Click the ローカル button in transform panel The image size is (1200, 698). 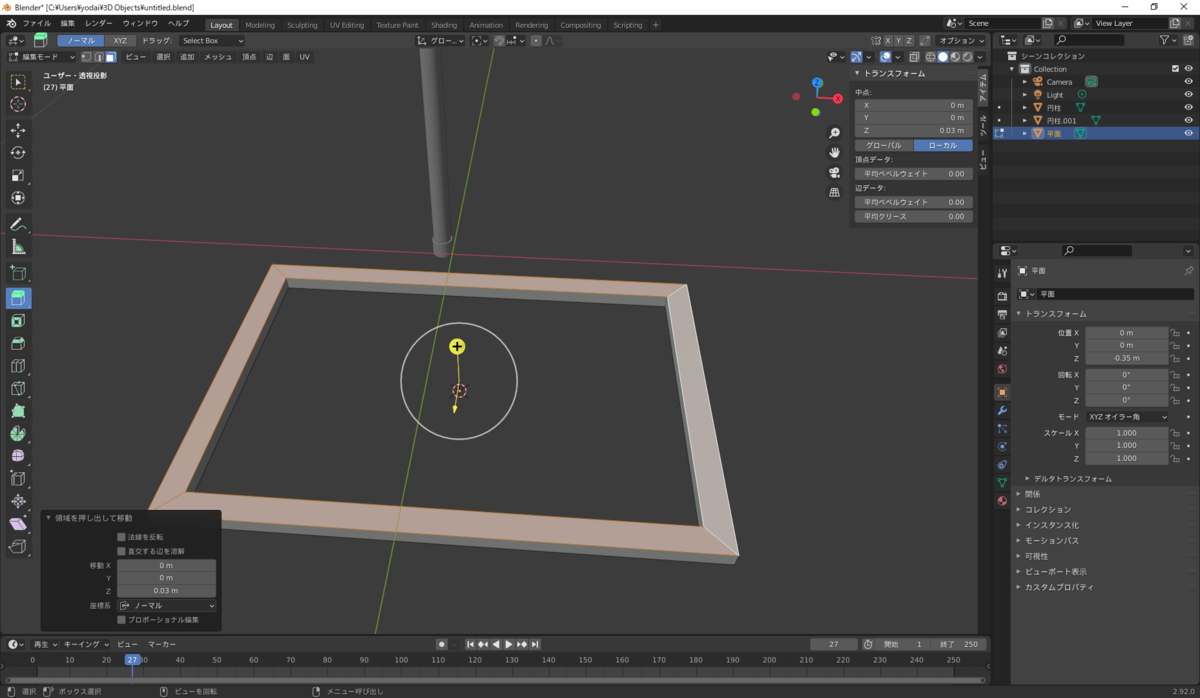pos(943,145)
